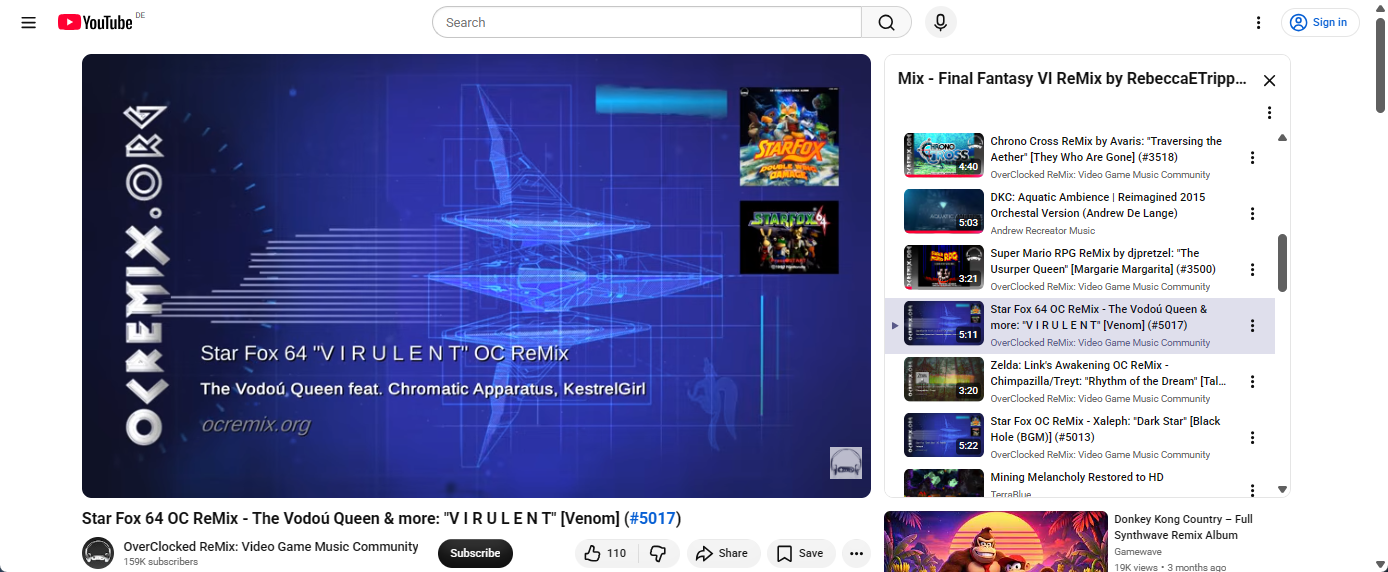
Task: Focus the Search input field
Action: pos(647,22)
